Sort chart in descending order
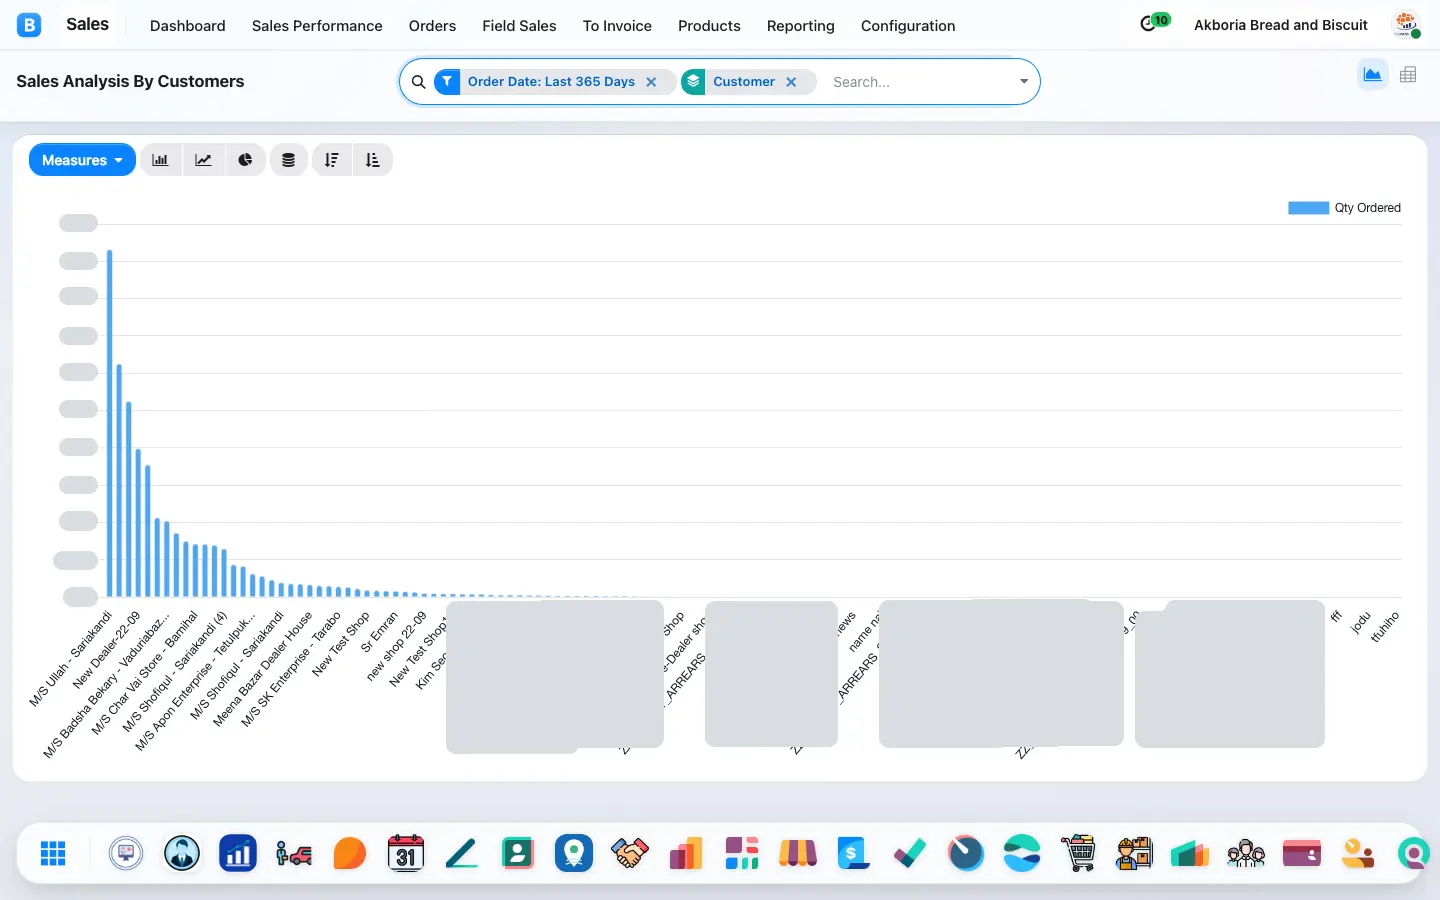 [x=332, y=160]
